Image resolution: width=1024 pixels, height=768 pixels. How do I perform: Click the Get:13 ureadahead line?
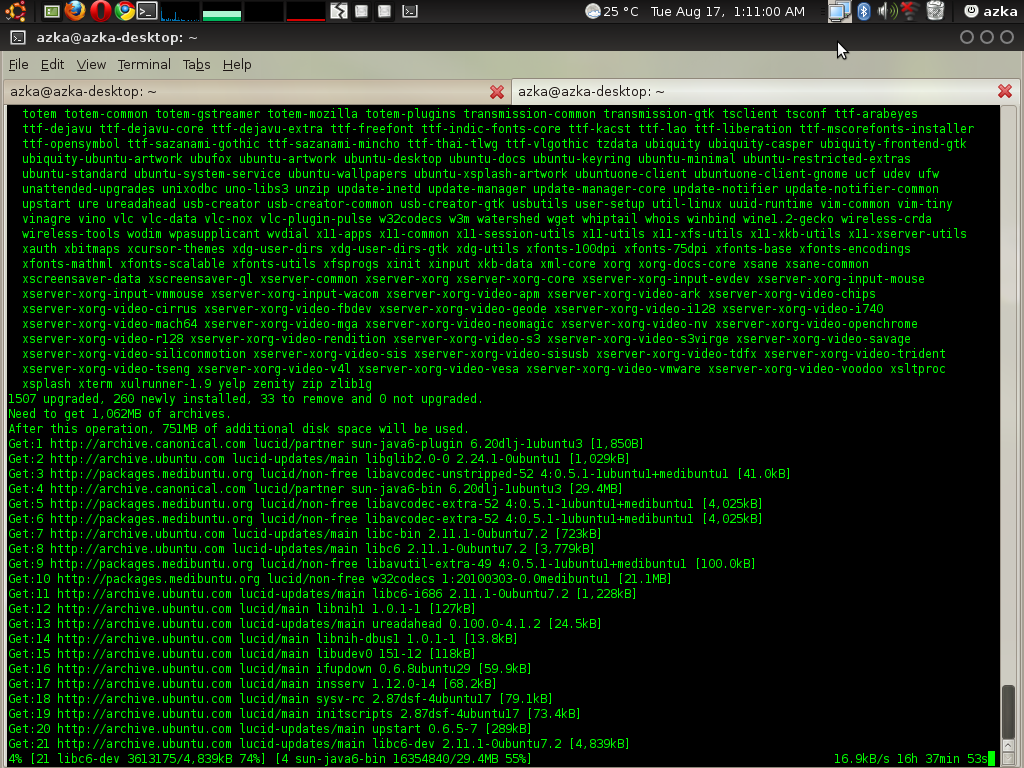(305, 624)
